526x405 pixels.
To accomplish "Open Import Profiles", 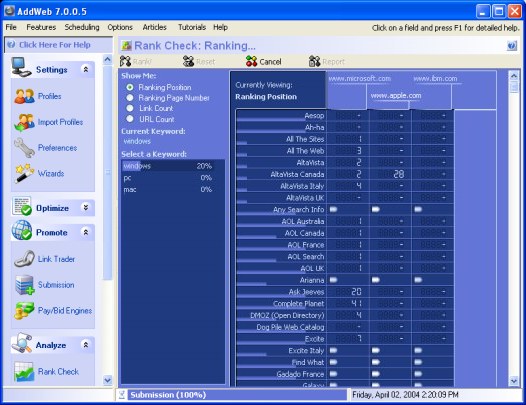I will pos(48,122).
